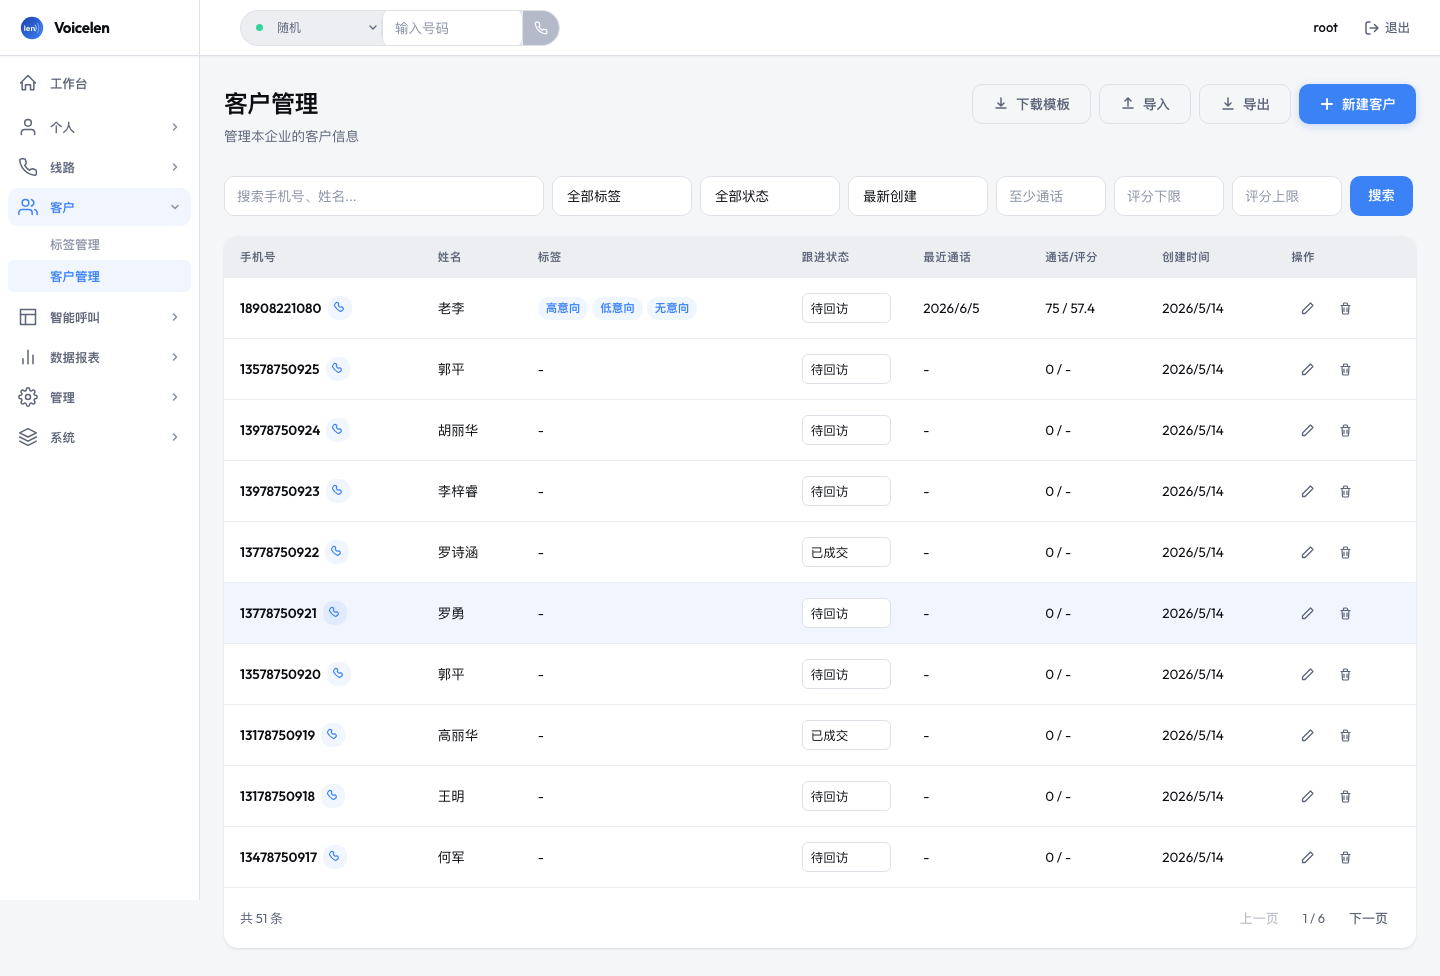1440x976 pixels.
Task: Click the 导出 button
Action: pos(1245,104)
